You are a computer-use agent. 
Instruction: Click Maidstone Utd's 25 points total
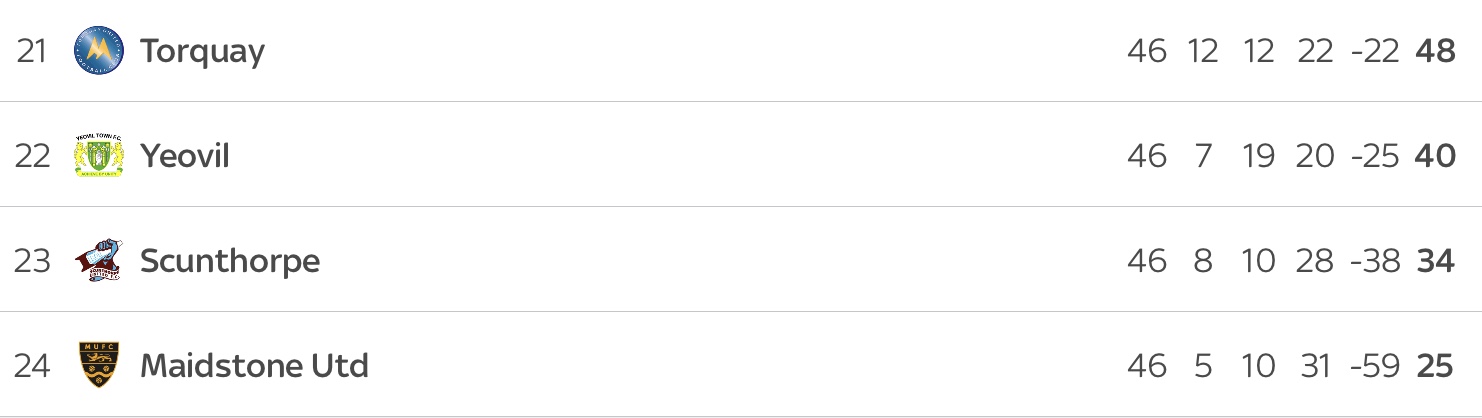pos(1435,365)
